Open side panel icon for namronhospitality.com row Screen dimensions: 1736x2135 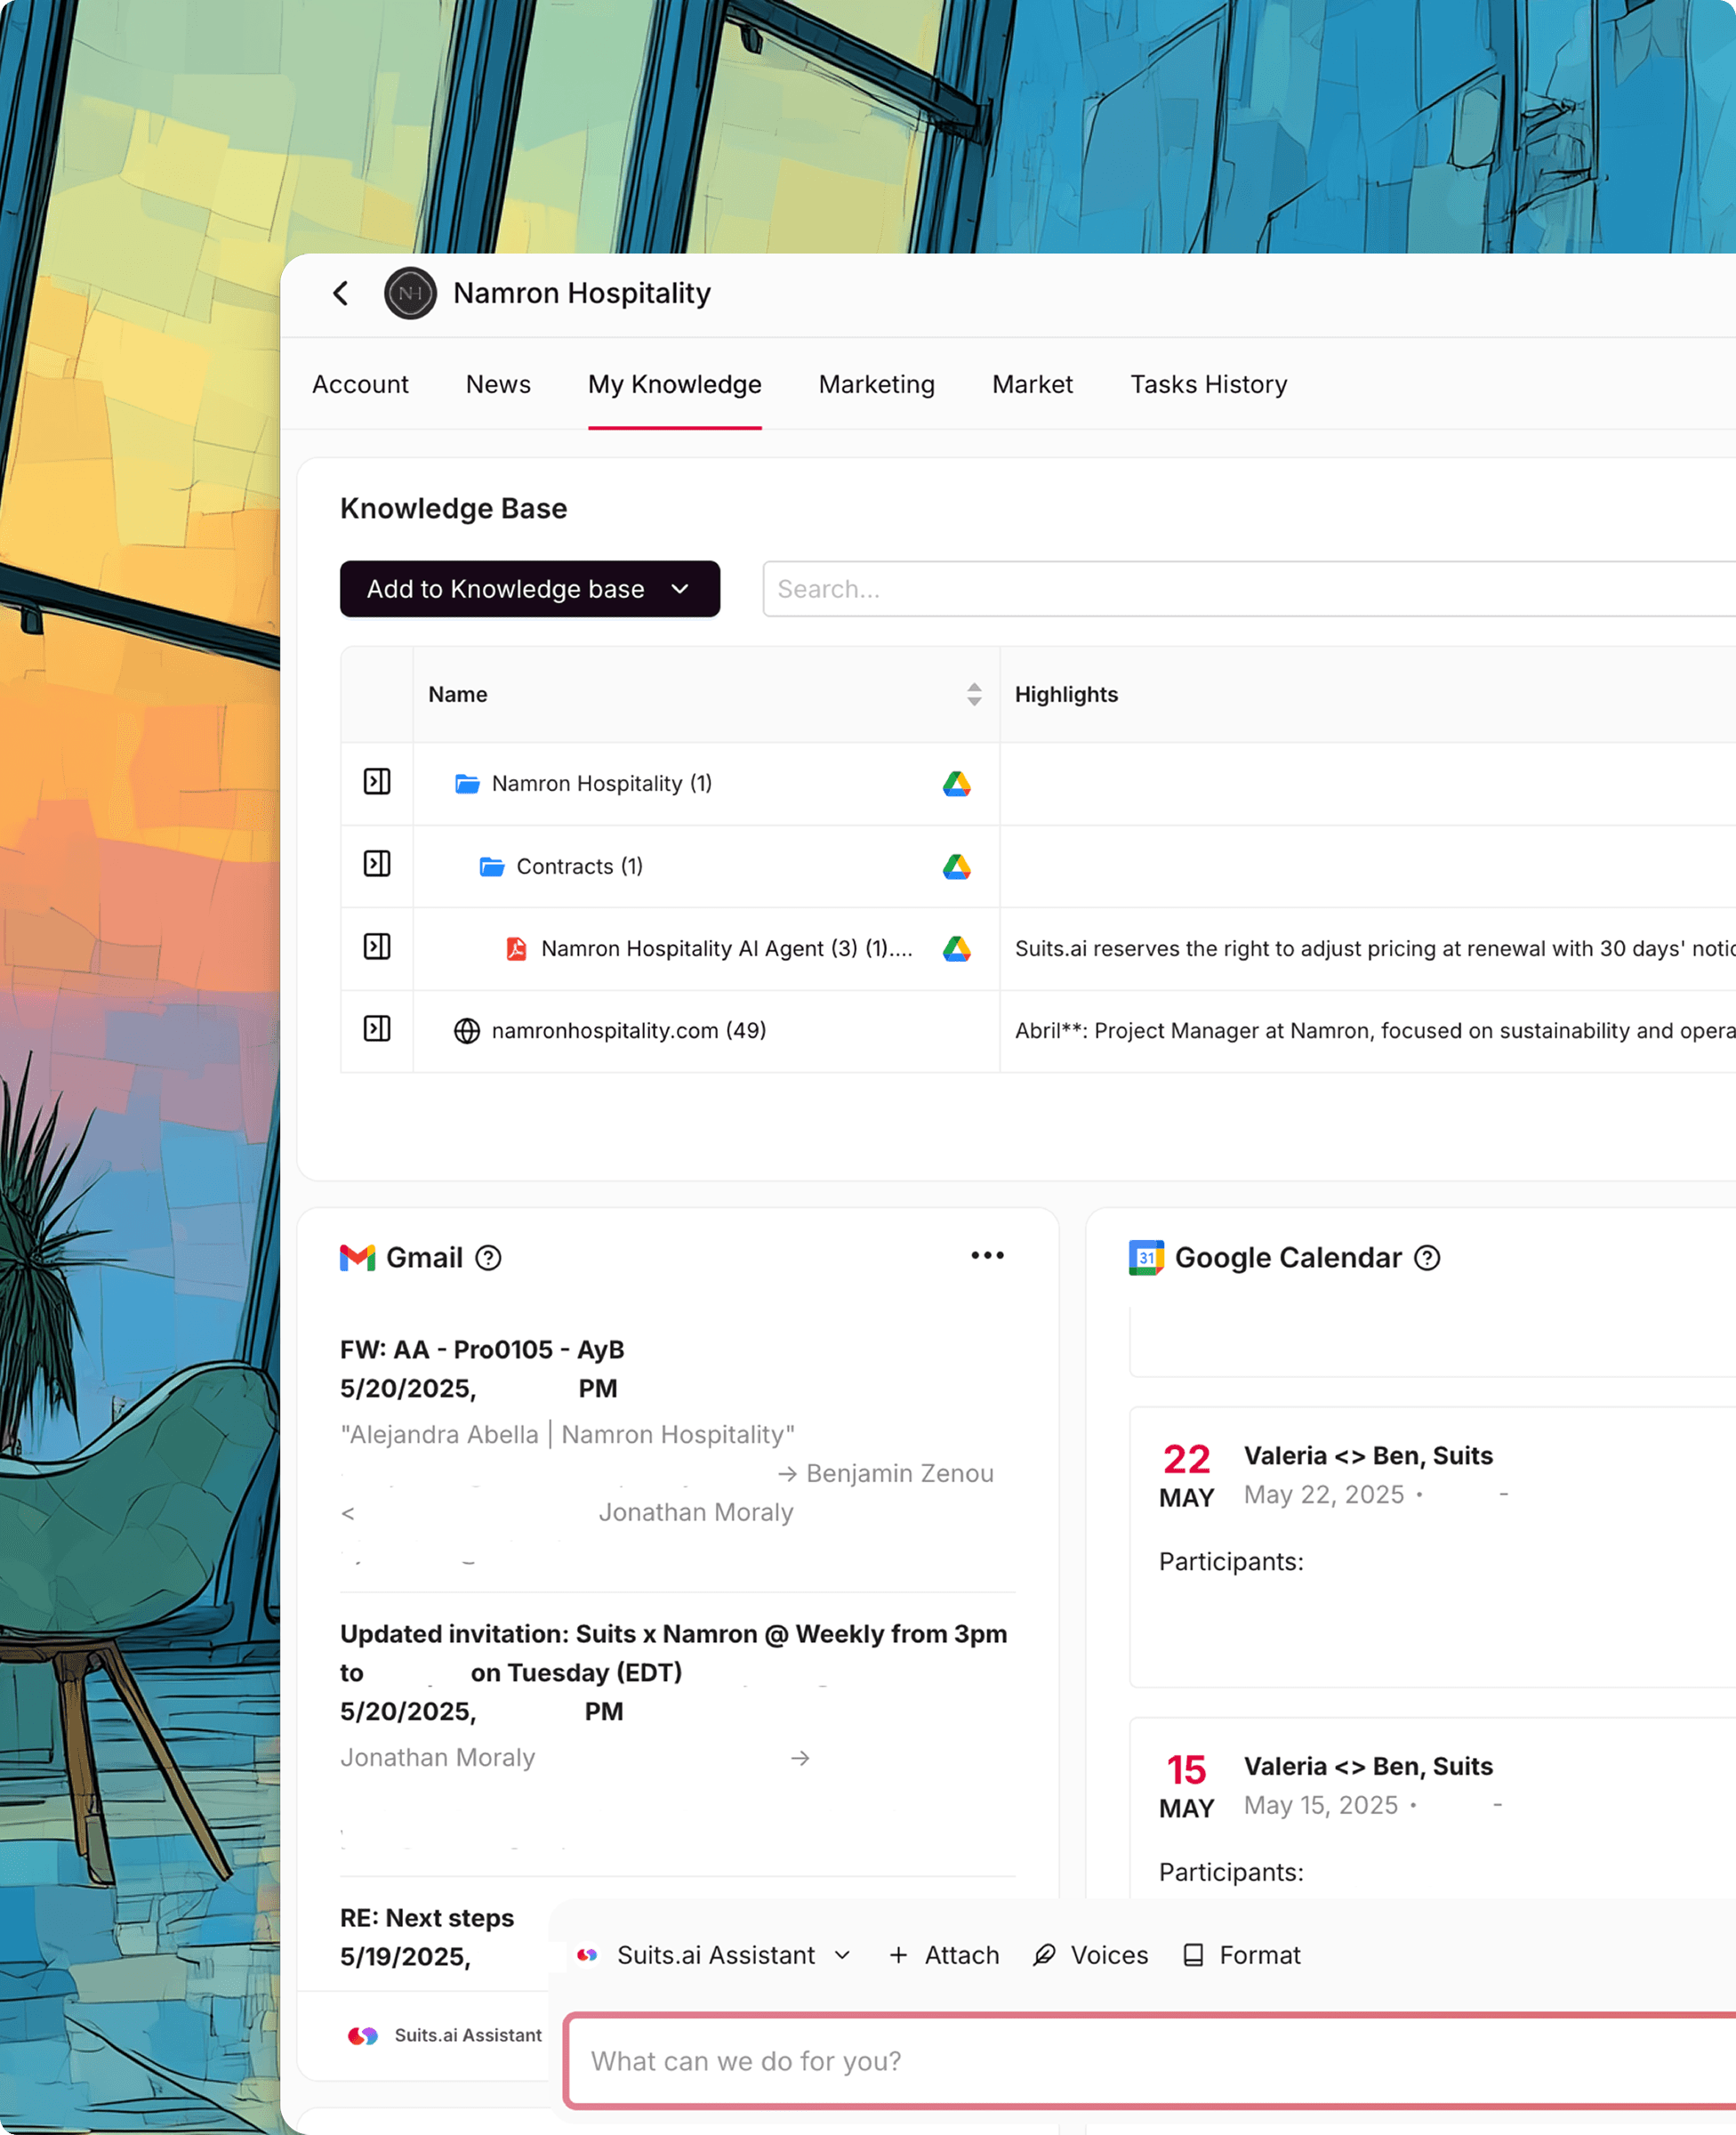pos(377,1029)
